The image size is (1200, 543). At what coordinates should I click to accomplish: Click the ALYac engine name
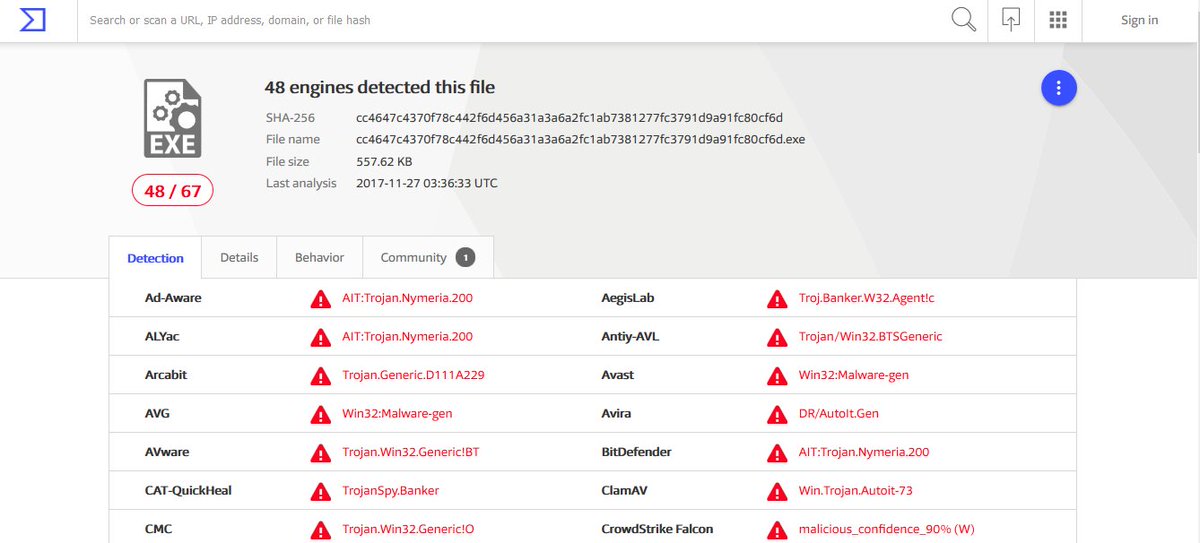[x=162, y=337]
